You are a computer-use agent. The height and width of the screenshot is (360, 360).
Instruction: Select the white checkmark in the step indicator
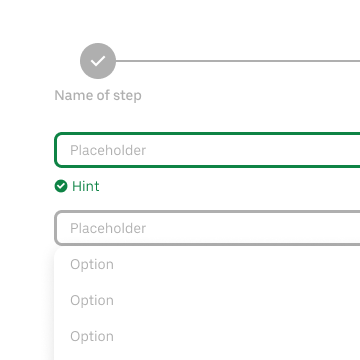point(98,61)
